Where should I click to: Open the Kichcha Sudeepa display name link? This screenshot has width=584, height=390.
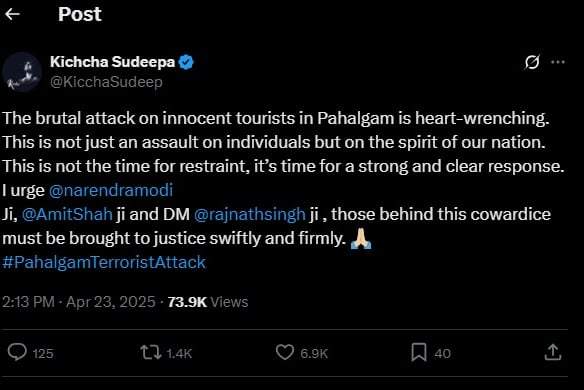pos(112,62)
